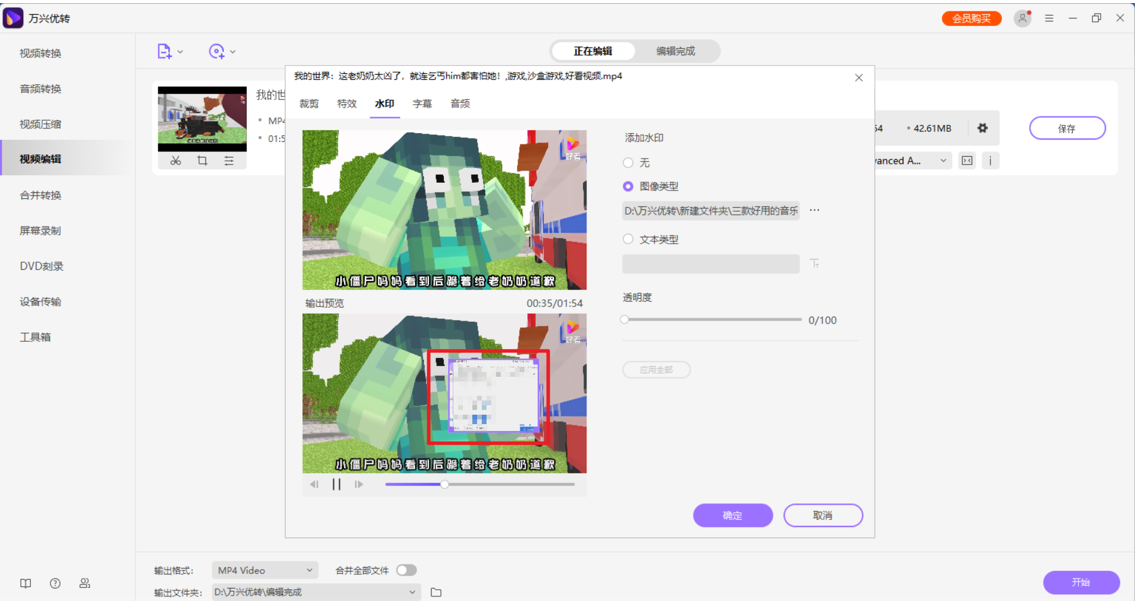Click the user account icon in the title bar

(x=1021, y=19)
